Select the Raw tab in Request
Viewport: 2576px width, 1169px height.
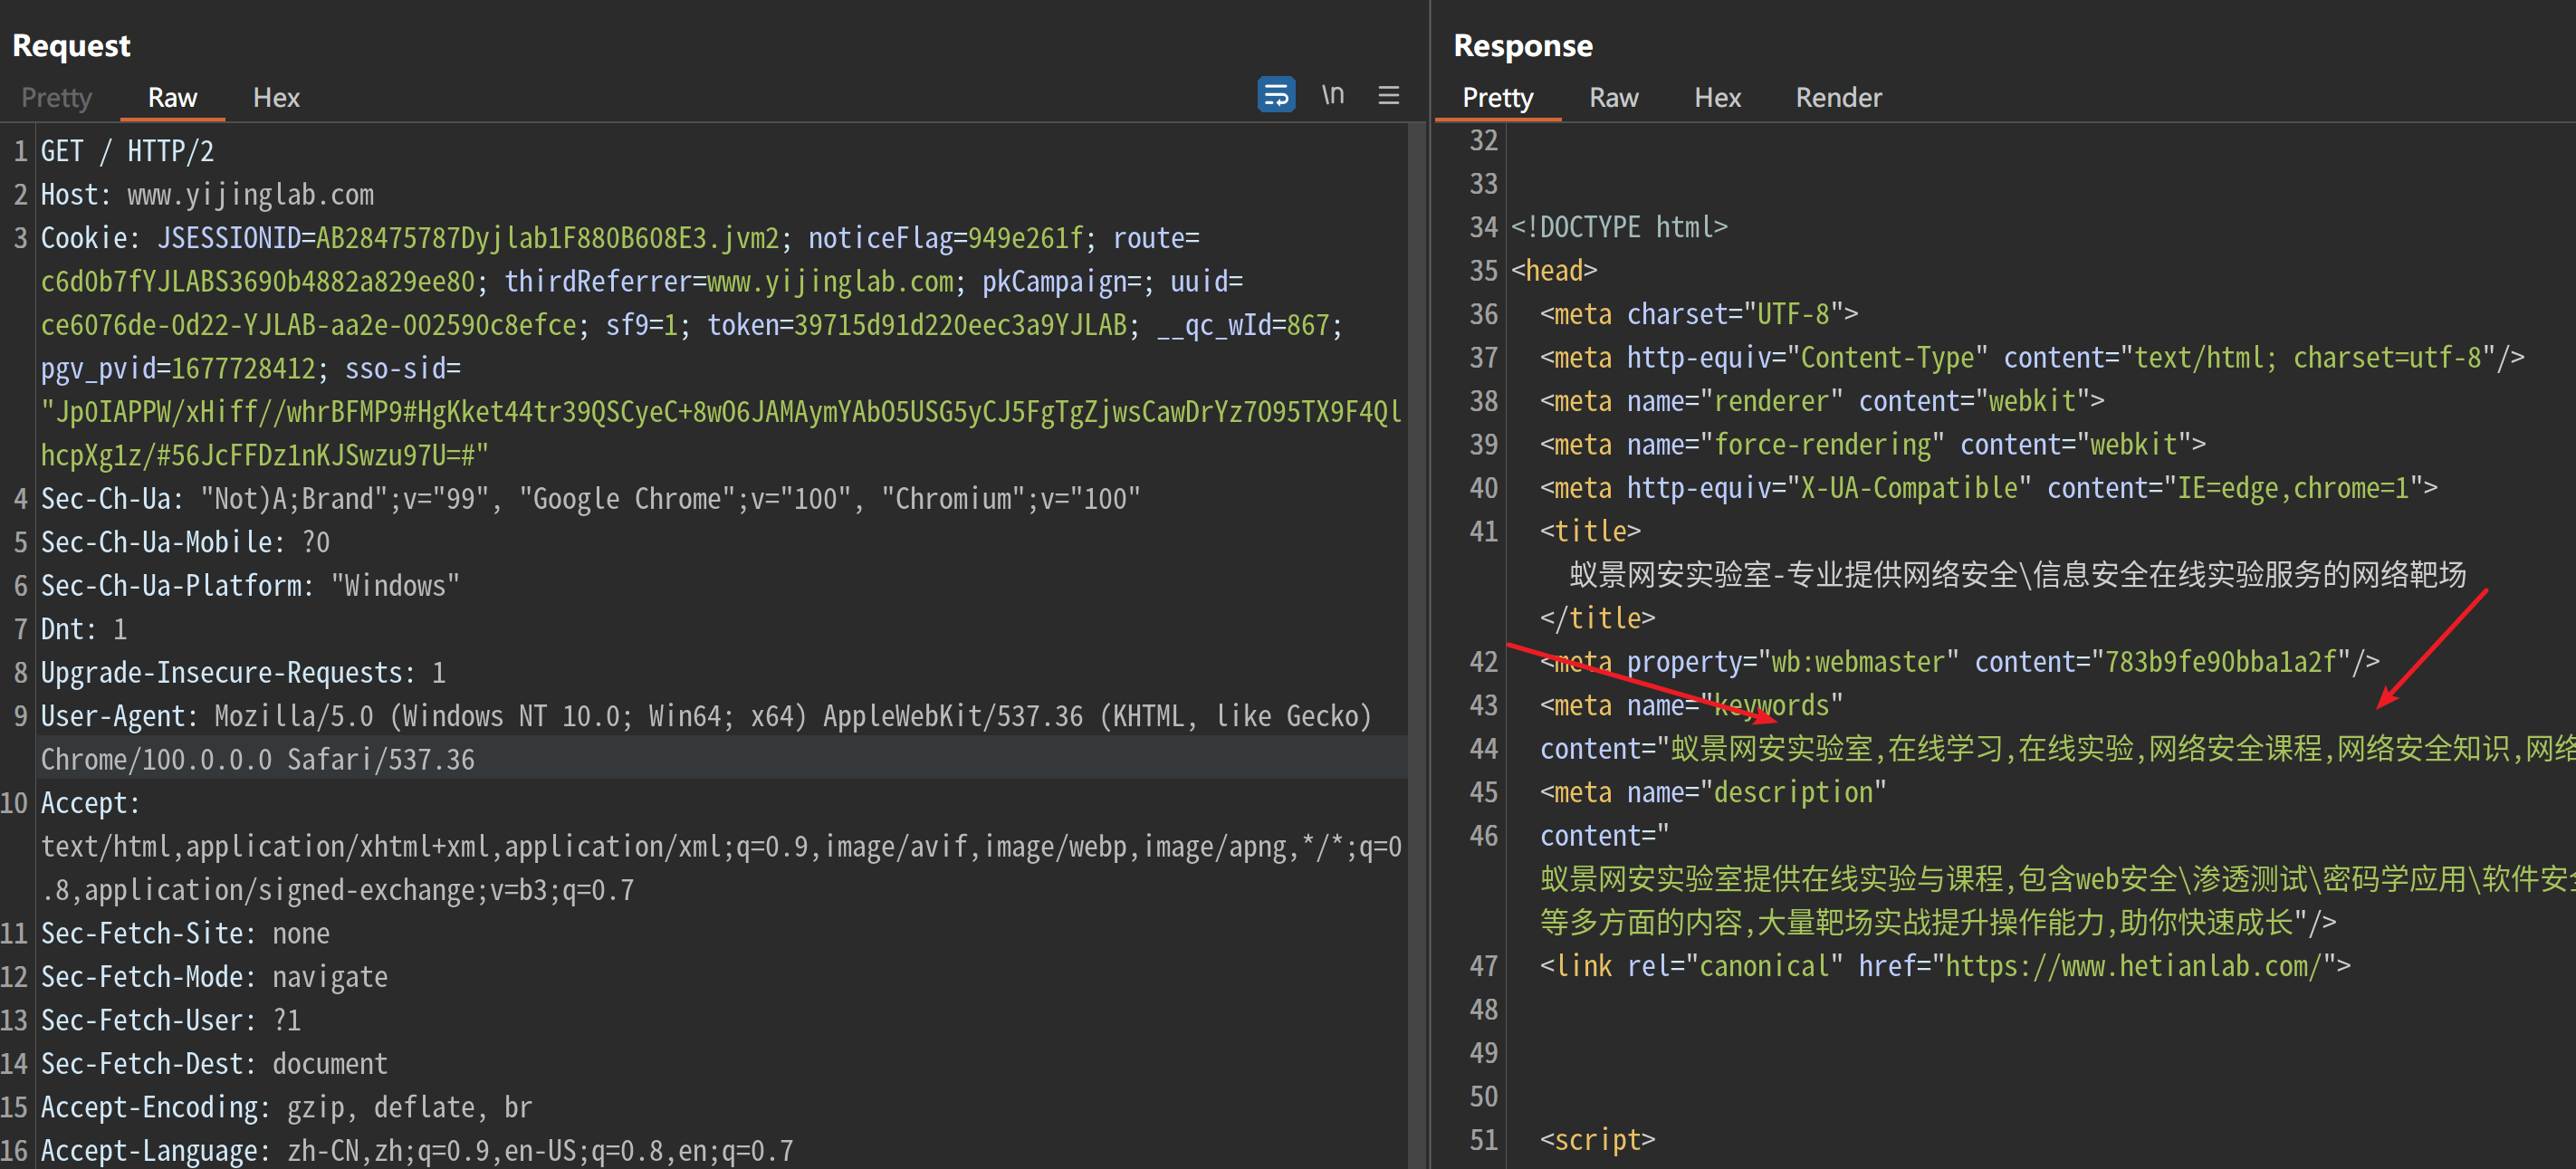coord(172,98)
